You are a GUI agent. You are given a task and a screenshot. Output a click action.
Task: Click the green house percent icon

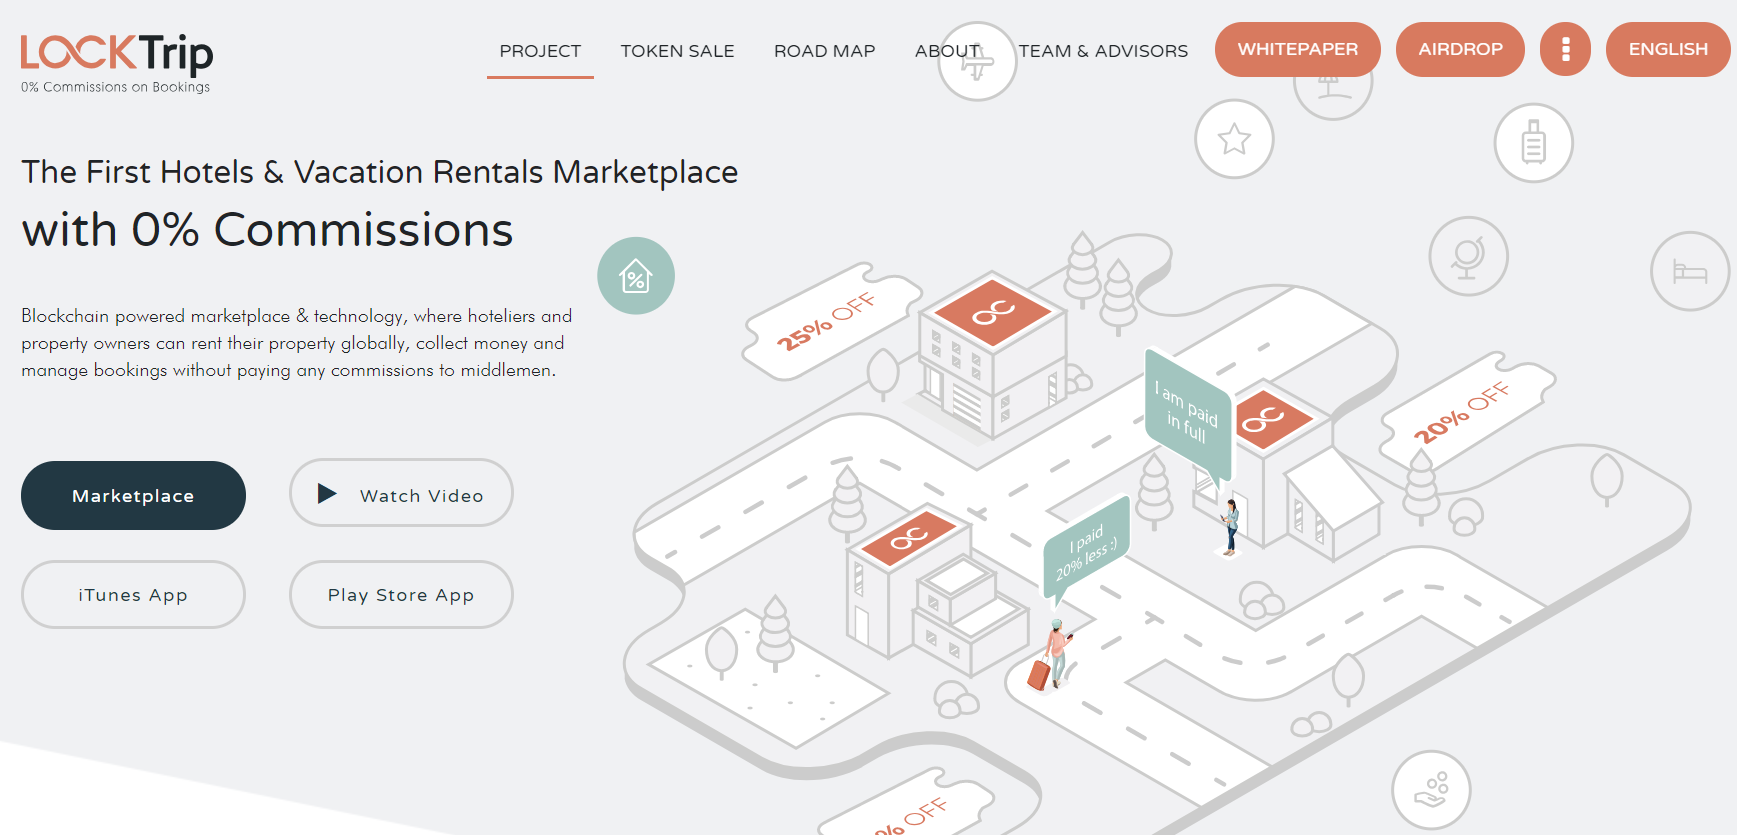click(x=636, y=276)
